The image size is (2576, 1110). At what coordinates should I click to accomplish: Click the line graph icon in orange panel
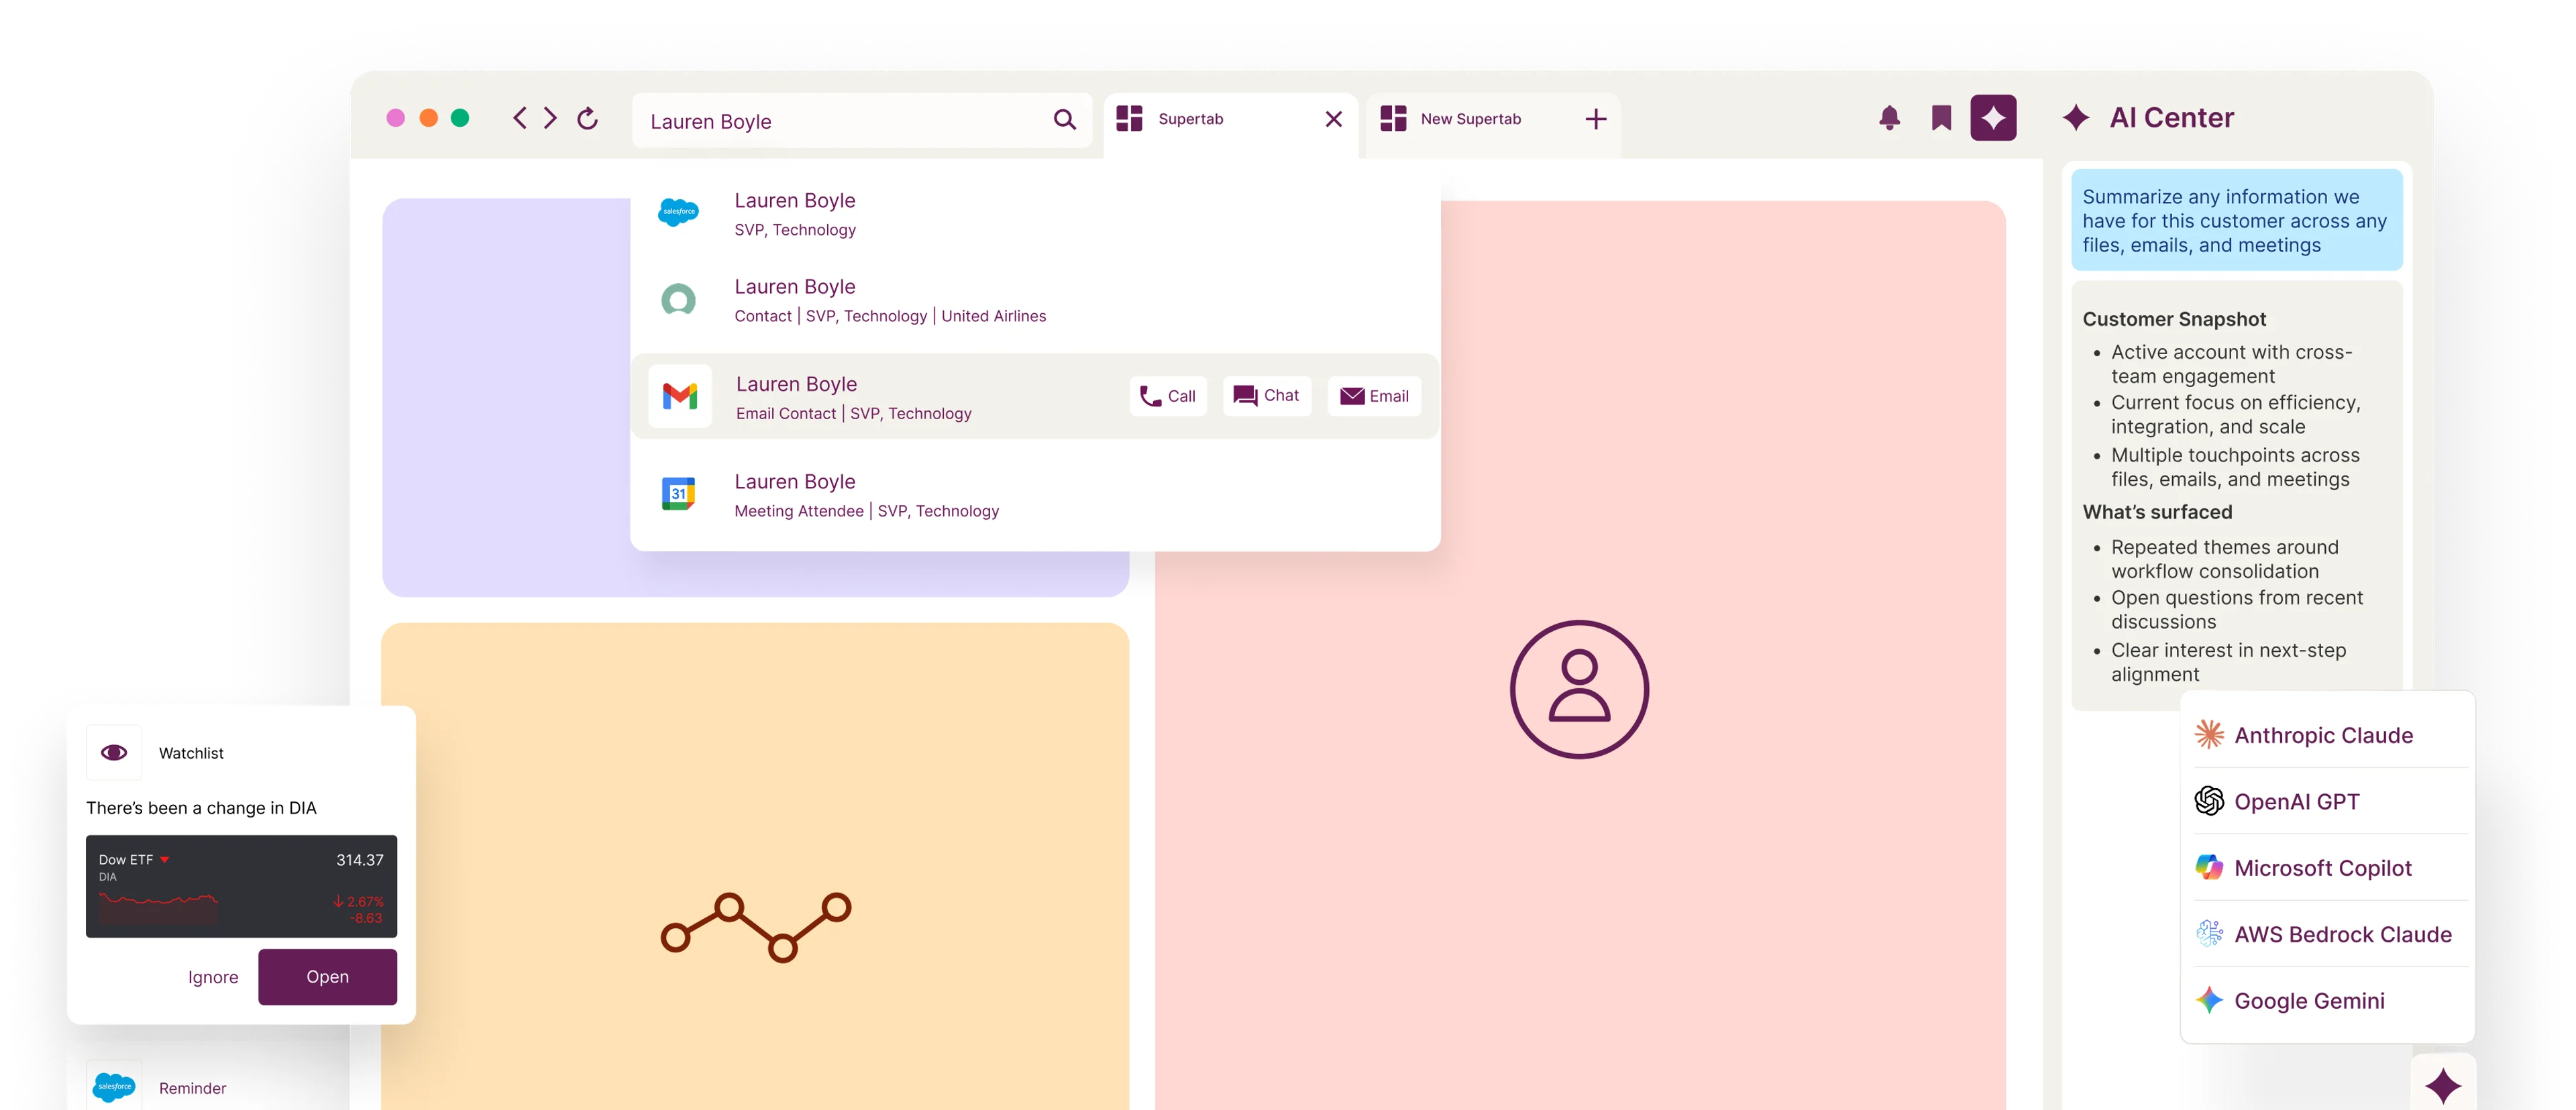[x=756, y=926]
